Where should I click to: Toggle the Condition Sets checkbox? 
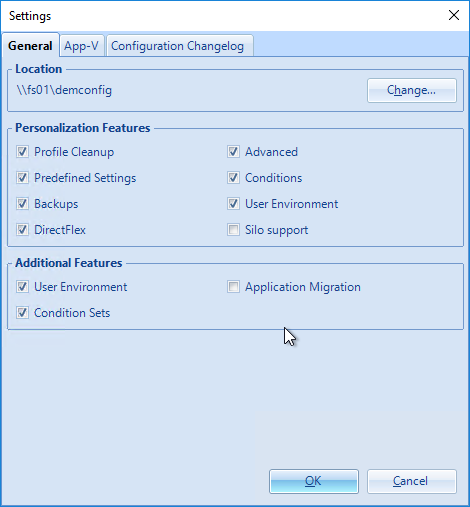tap(22, 313)
